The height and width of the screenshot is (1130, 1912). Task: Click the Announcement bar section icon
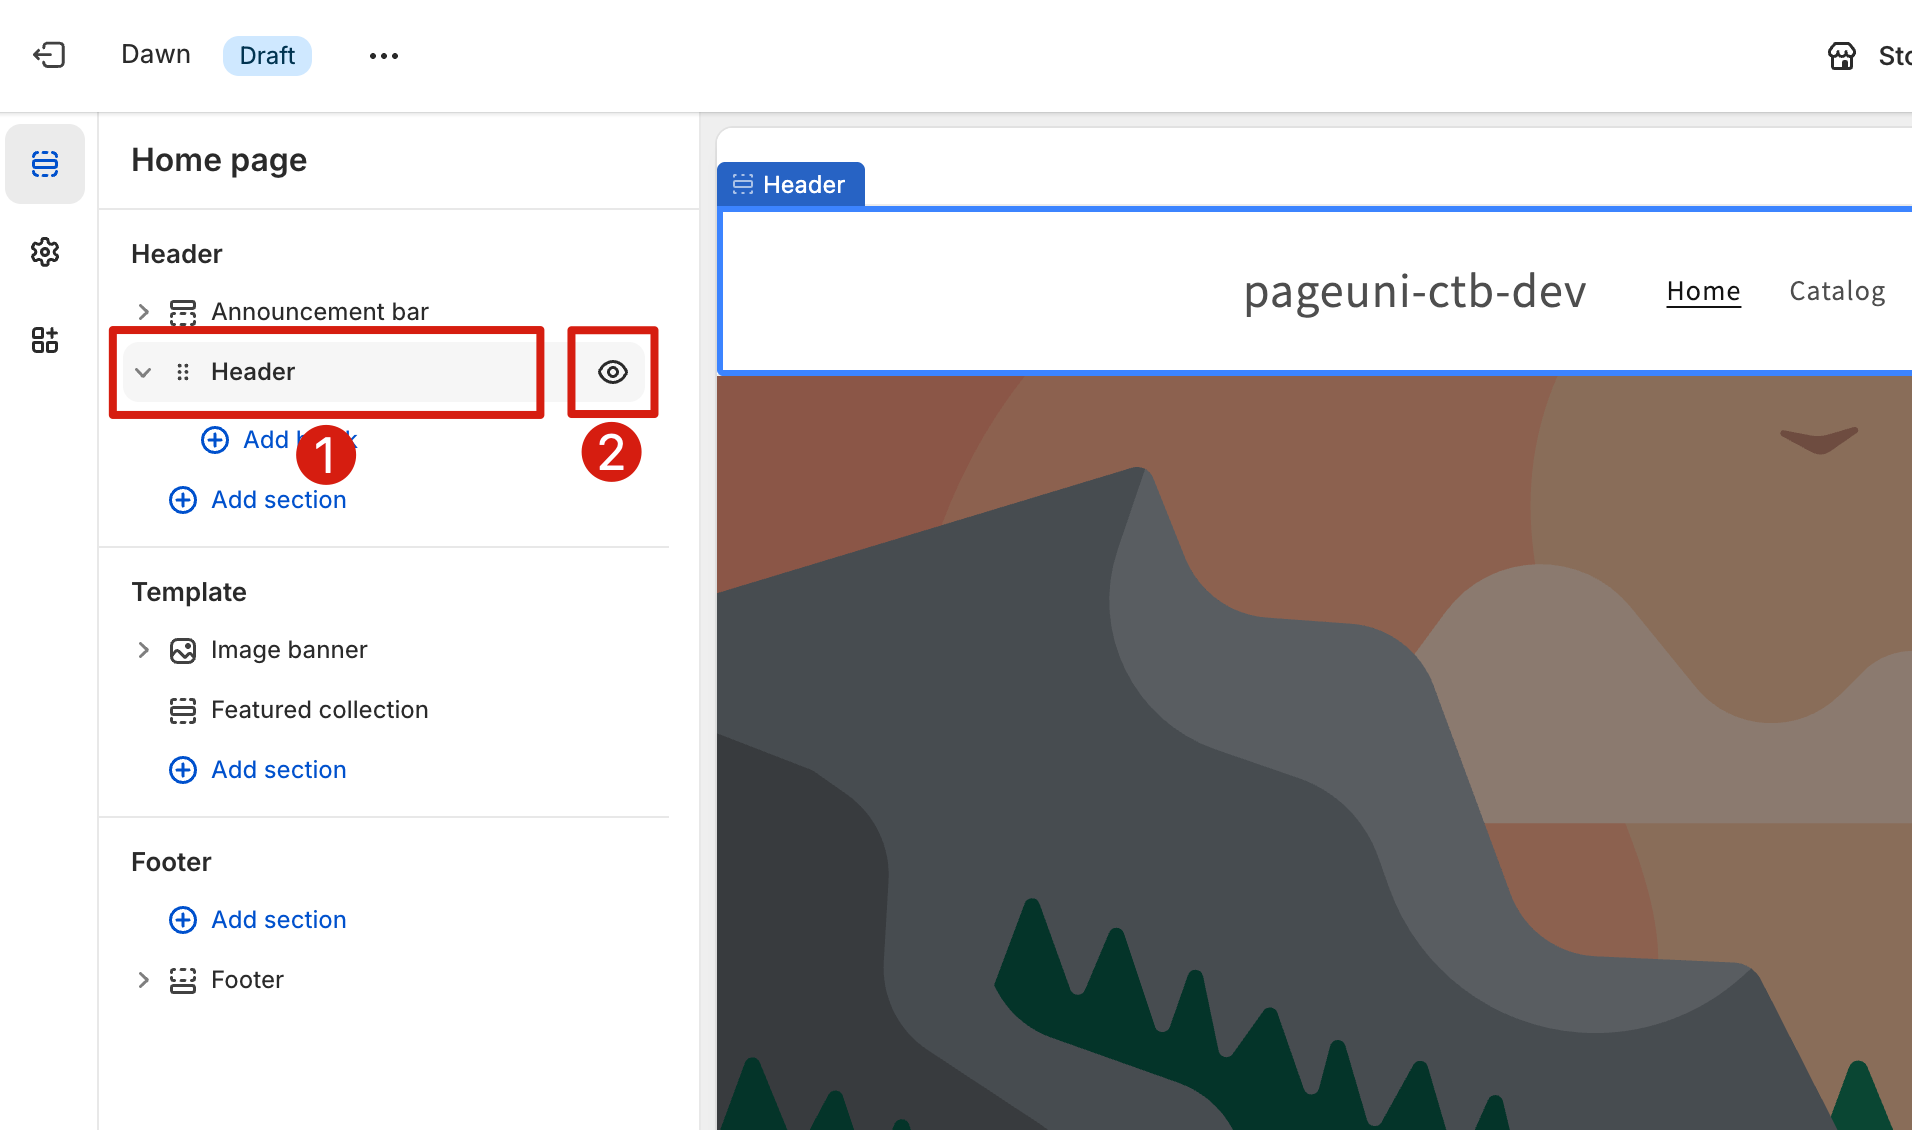coord(183,312)
